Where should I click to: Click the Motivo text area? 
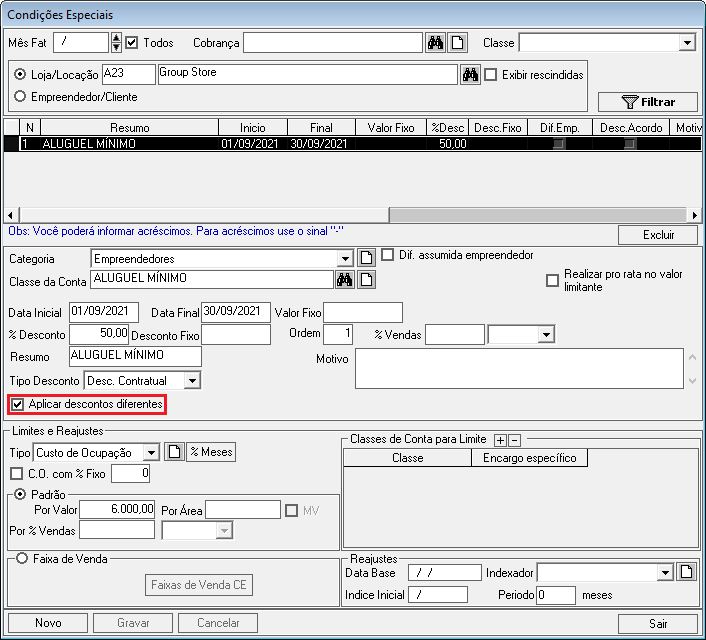pyautogui.click(x=519, y=368)
